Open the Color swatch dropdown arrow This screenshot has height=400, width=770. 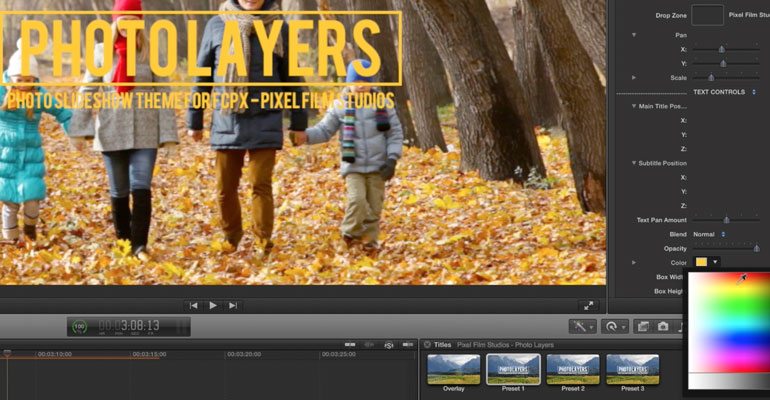pos(715,262)
